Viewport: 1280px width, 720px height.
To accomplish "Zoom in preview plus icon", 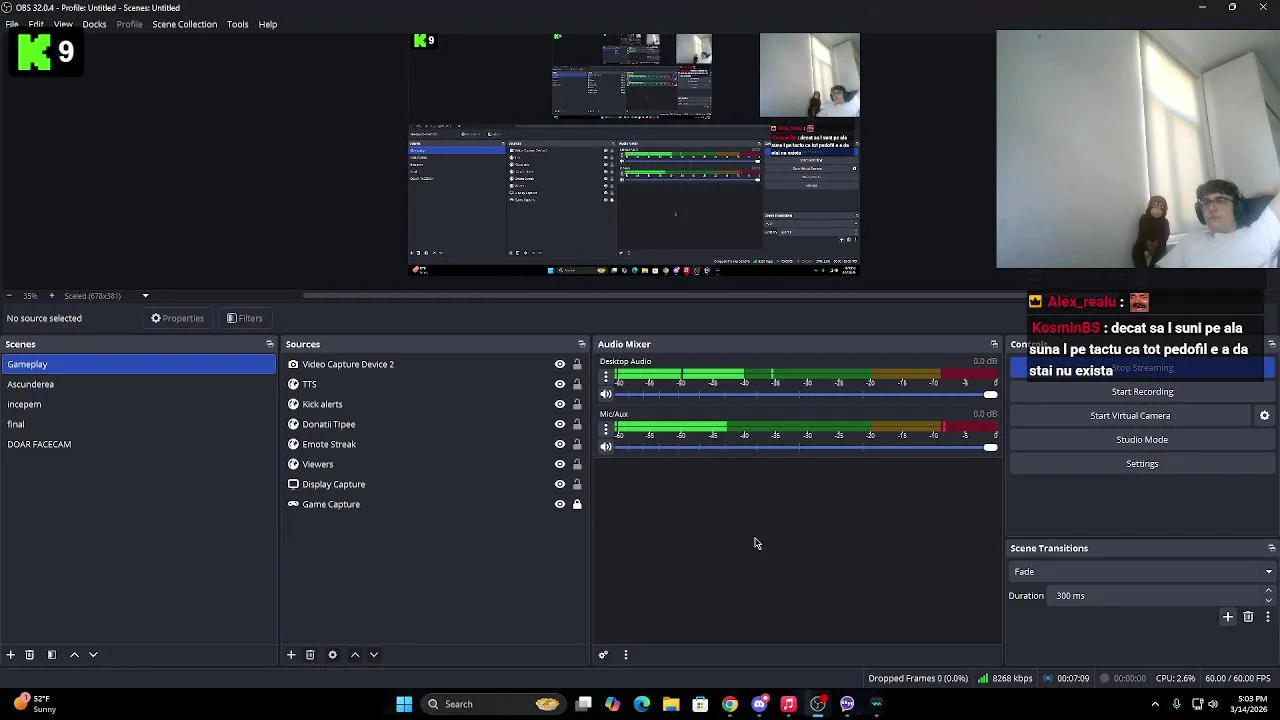I will click(x=52, y=296).
